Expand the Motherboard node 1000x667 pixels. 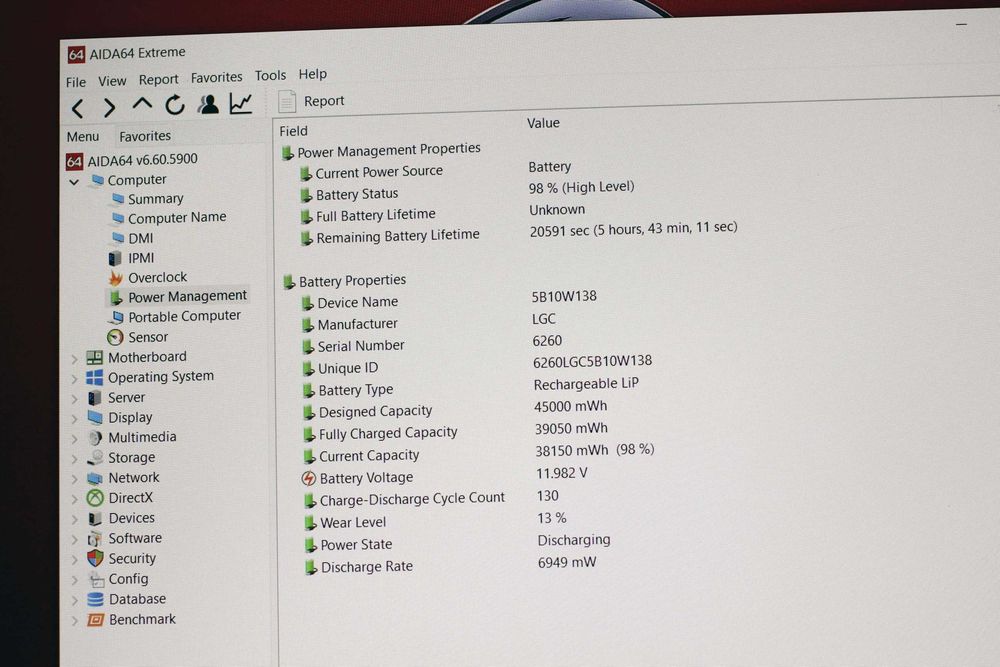(x=75, y=360)
